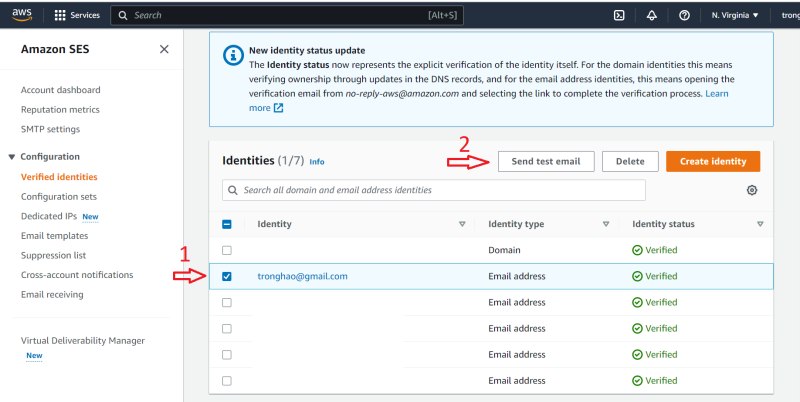Viewport: 800px width, 402px height.
Task: Open the Services grid menu
Action: [x=77, y=15]
